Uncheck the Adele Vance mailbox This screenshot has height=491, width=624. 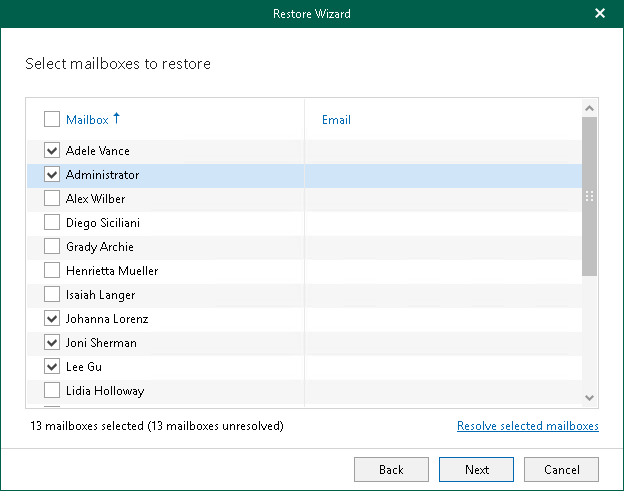tap(52, 151)
